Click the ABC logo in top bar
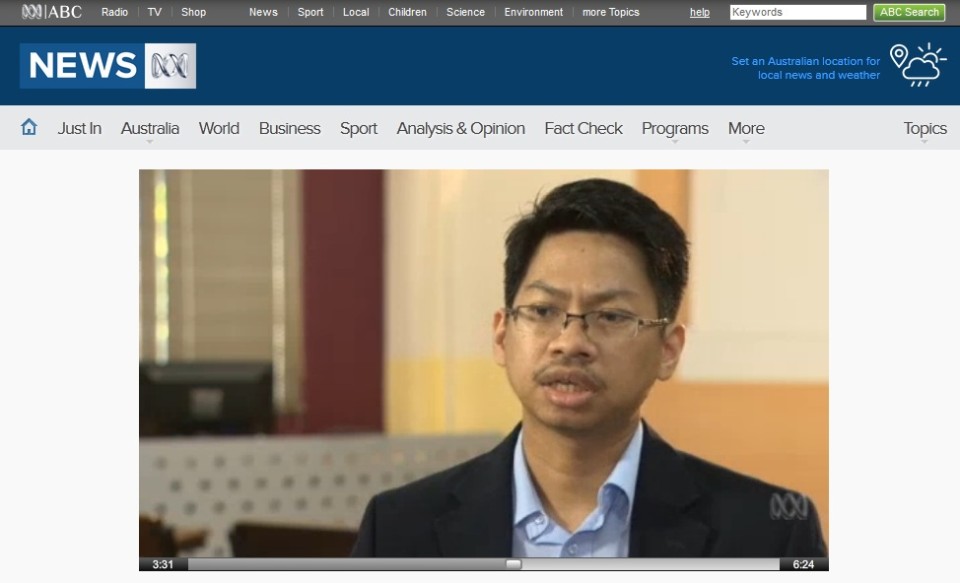The image size is (960, 583). pos(51,12)
